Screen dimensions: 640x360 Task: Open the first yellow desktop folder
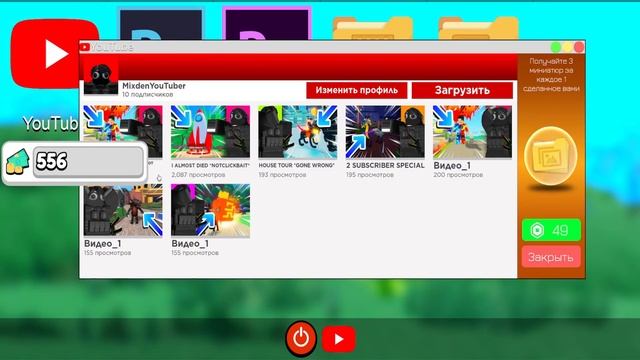tap(372, 29)
